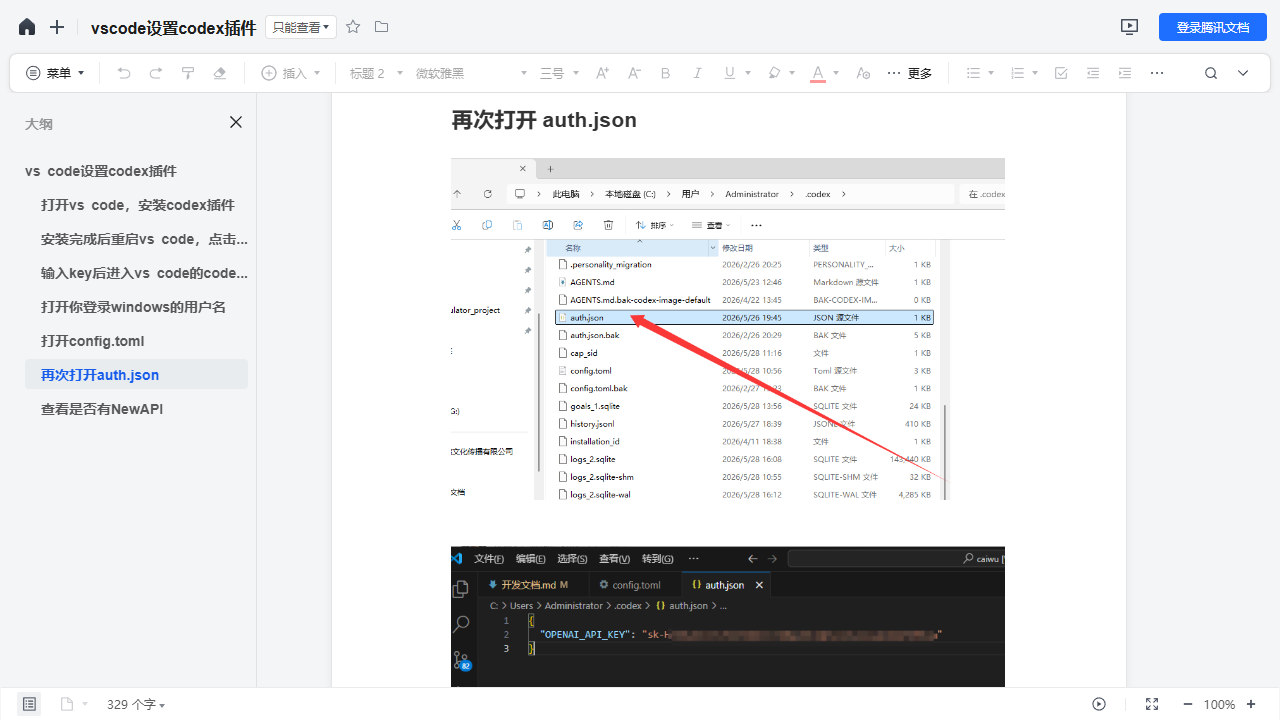Toggle italic formatting
1280x720 pixels.
698,73
